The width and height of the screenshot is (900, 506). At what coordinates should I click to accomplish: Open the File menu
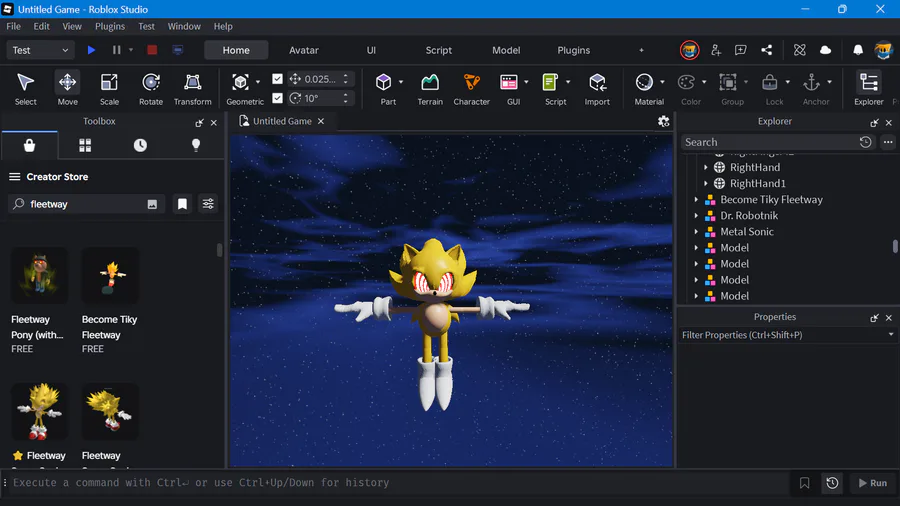coord(13,26)
